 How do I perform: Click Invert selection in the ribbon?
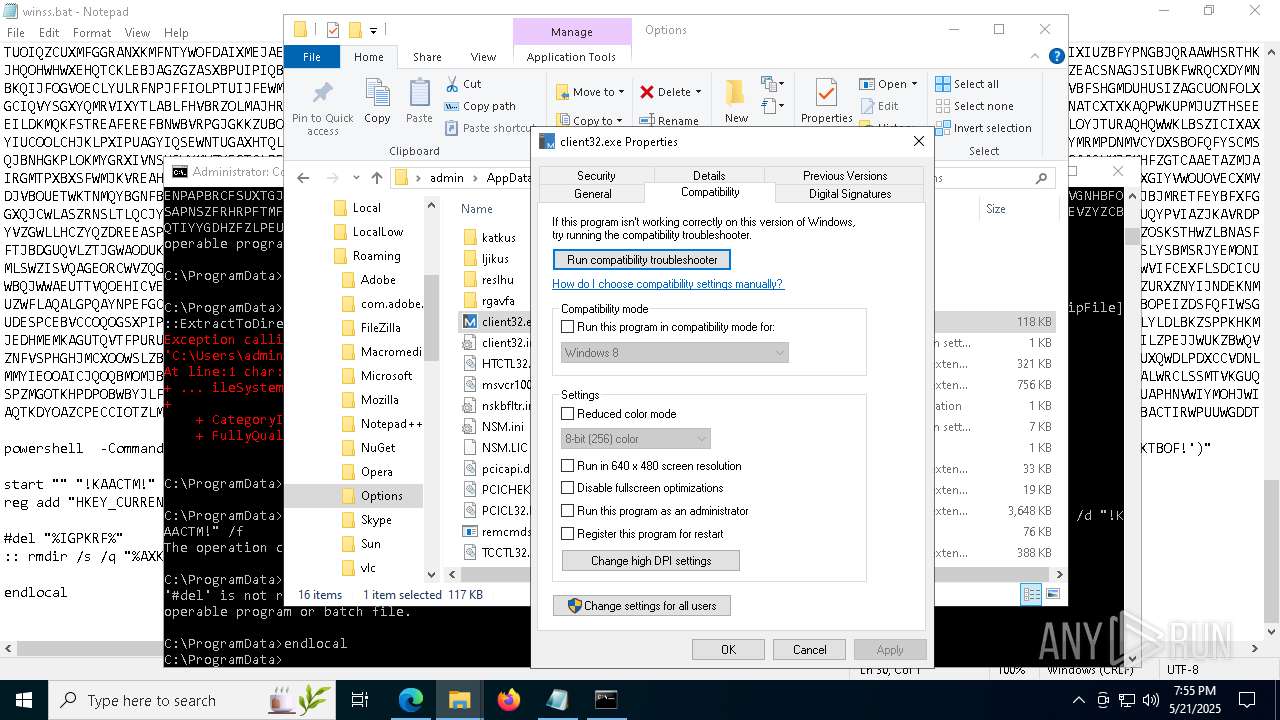click(983, 128)
